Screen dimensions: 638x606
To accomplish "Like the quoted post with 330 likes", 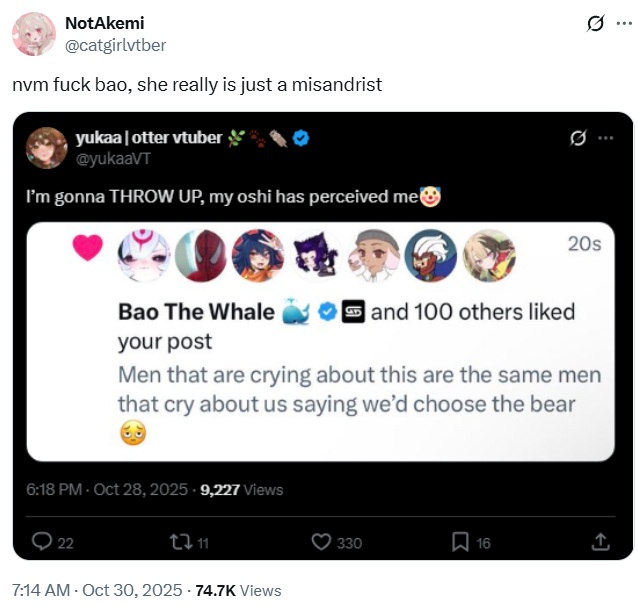I will [321, 542].
